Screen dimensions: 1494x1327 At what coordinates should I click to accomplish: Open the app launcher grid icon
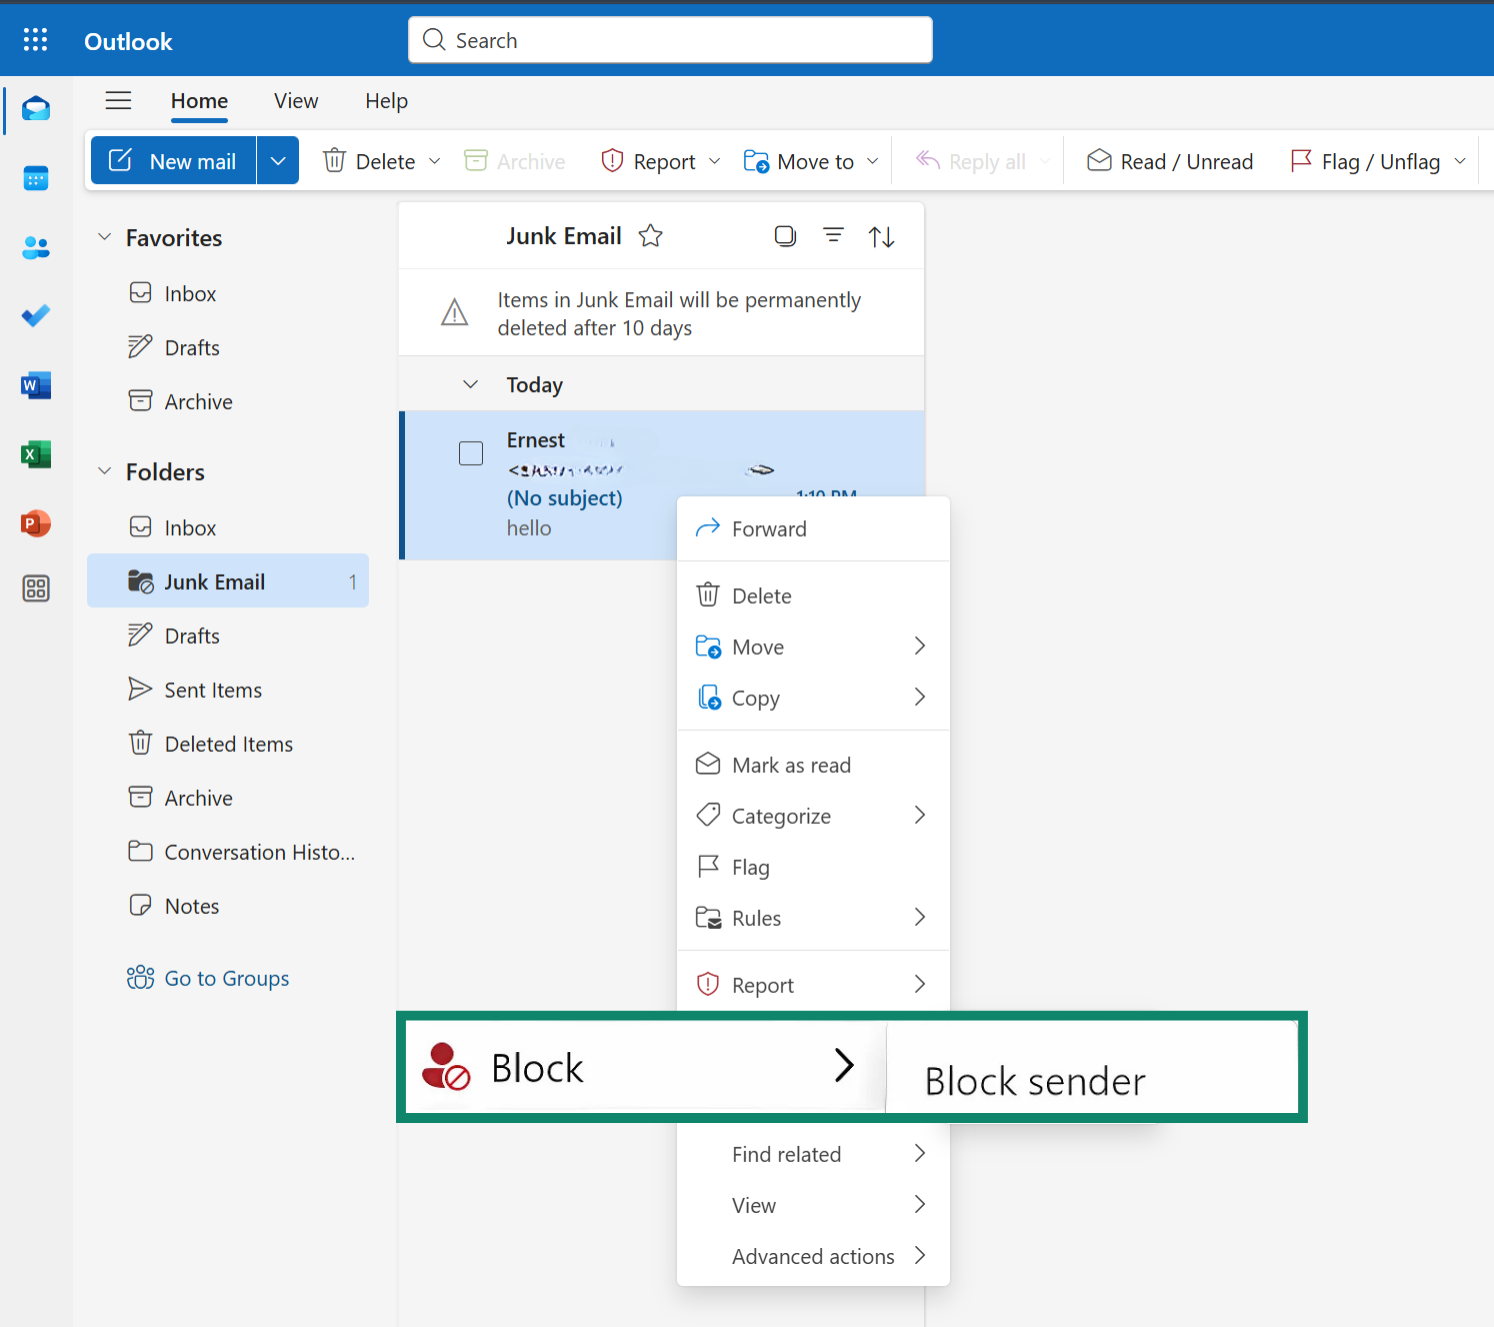click(35, 39)
